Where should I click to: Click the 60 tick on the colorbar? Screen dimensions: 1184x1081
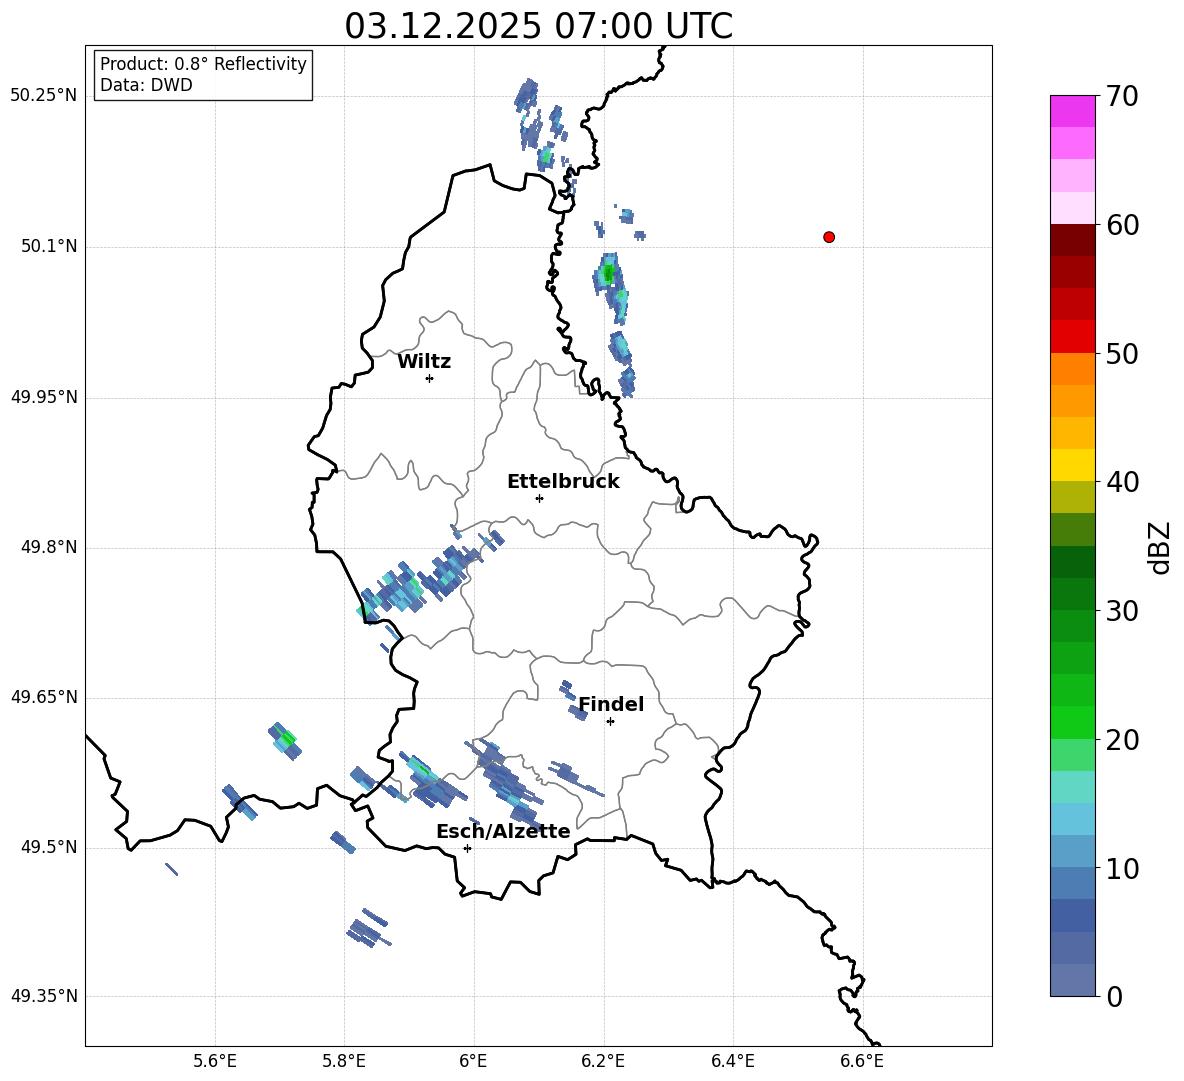coord(1122,225)
